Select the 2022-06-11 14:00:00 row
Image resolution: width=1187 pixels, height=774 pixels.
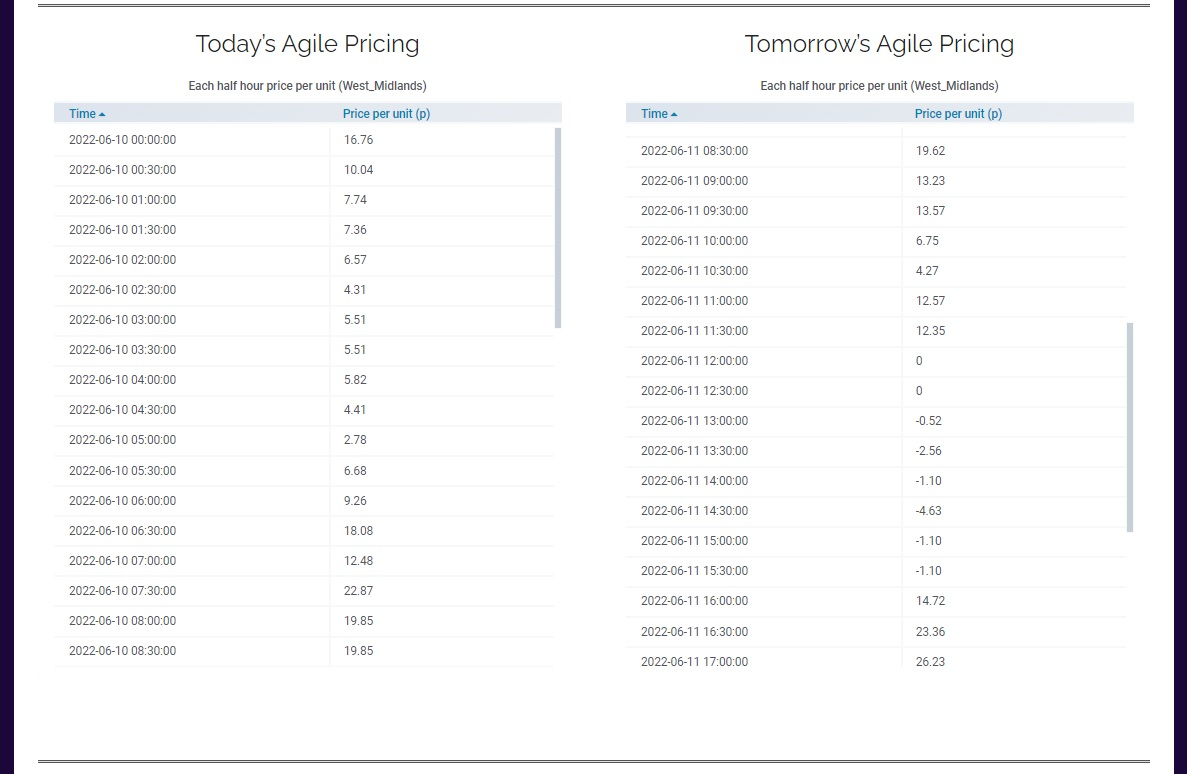click(x=876, y=481)
